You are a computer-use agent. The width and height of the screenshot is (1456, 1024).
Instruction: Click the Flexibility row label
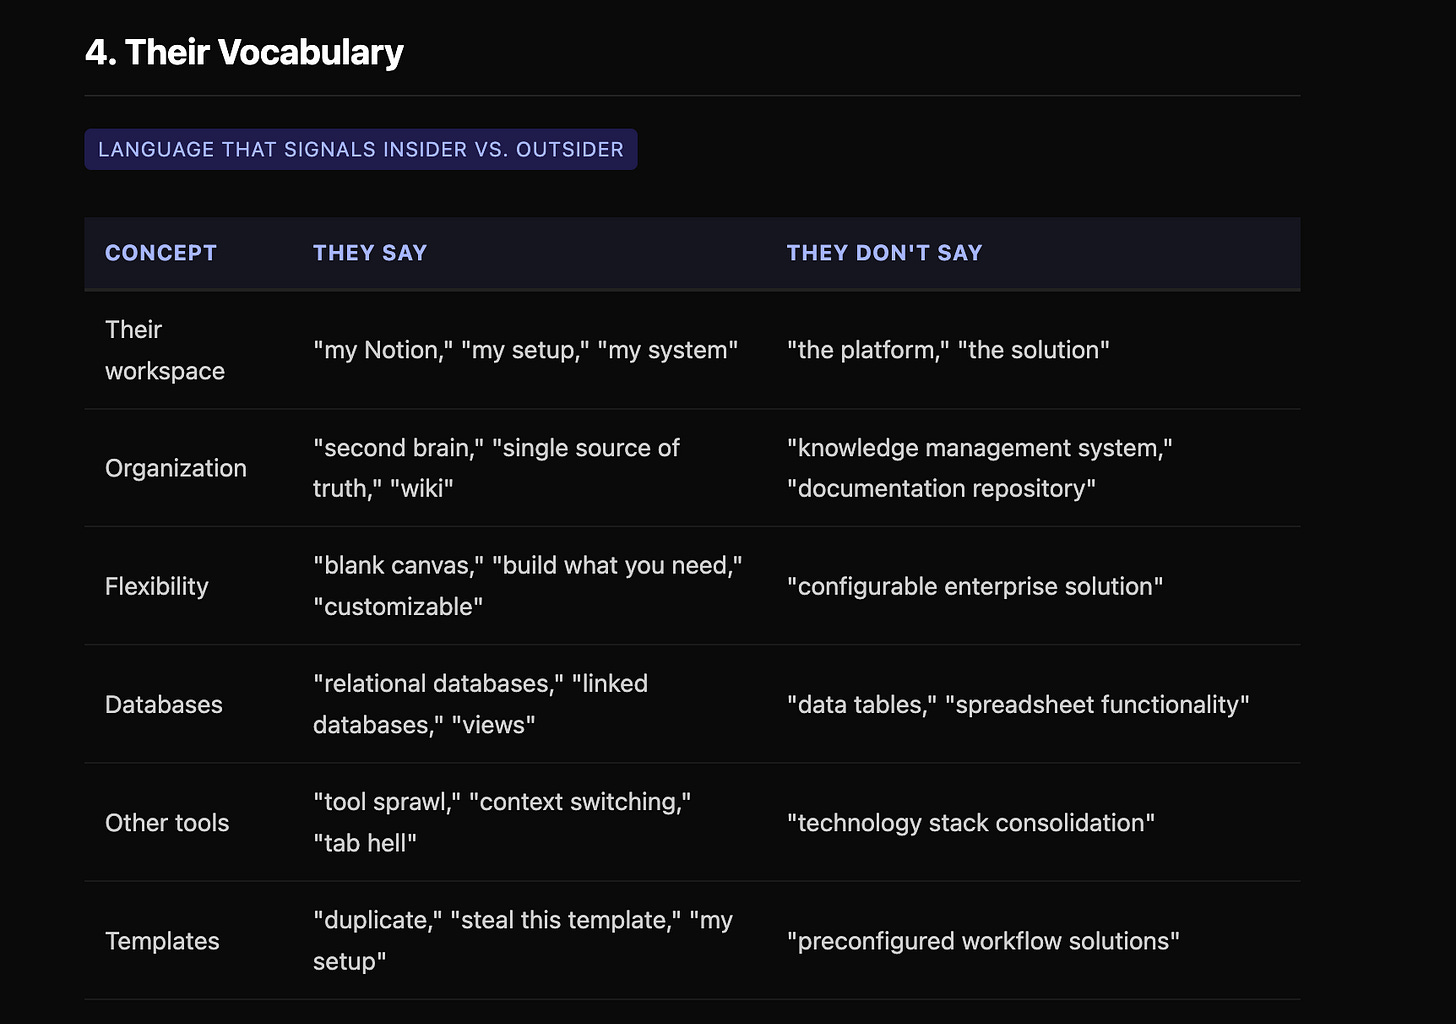click(x=157, y=586)
